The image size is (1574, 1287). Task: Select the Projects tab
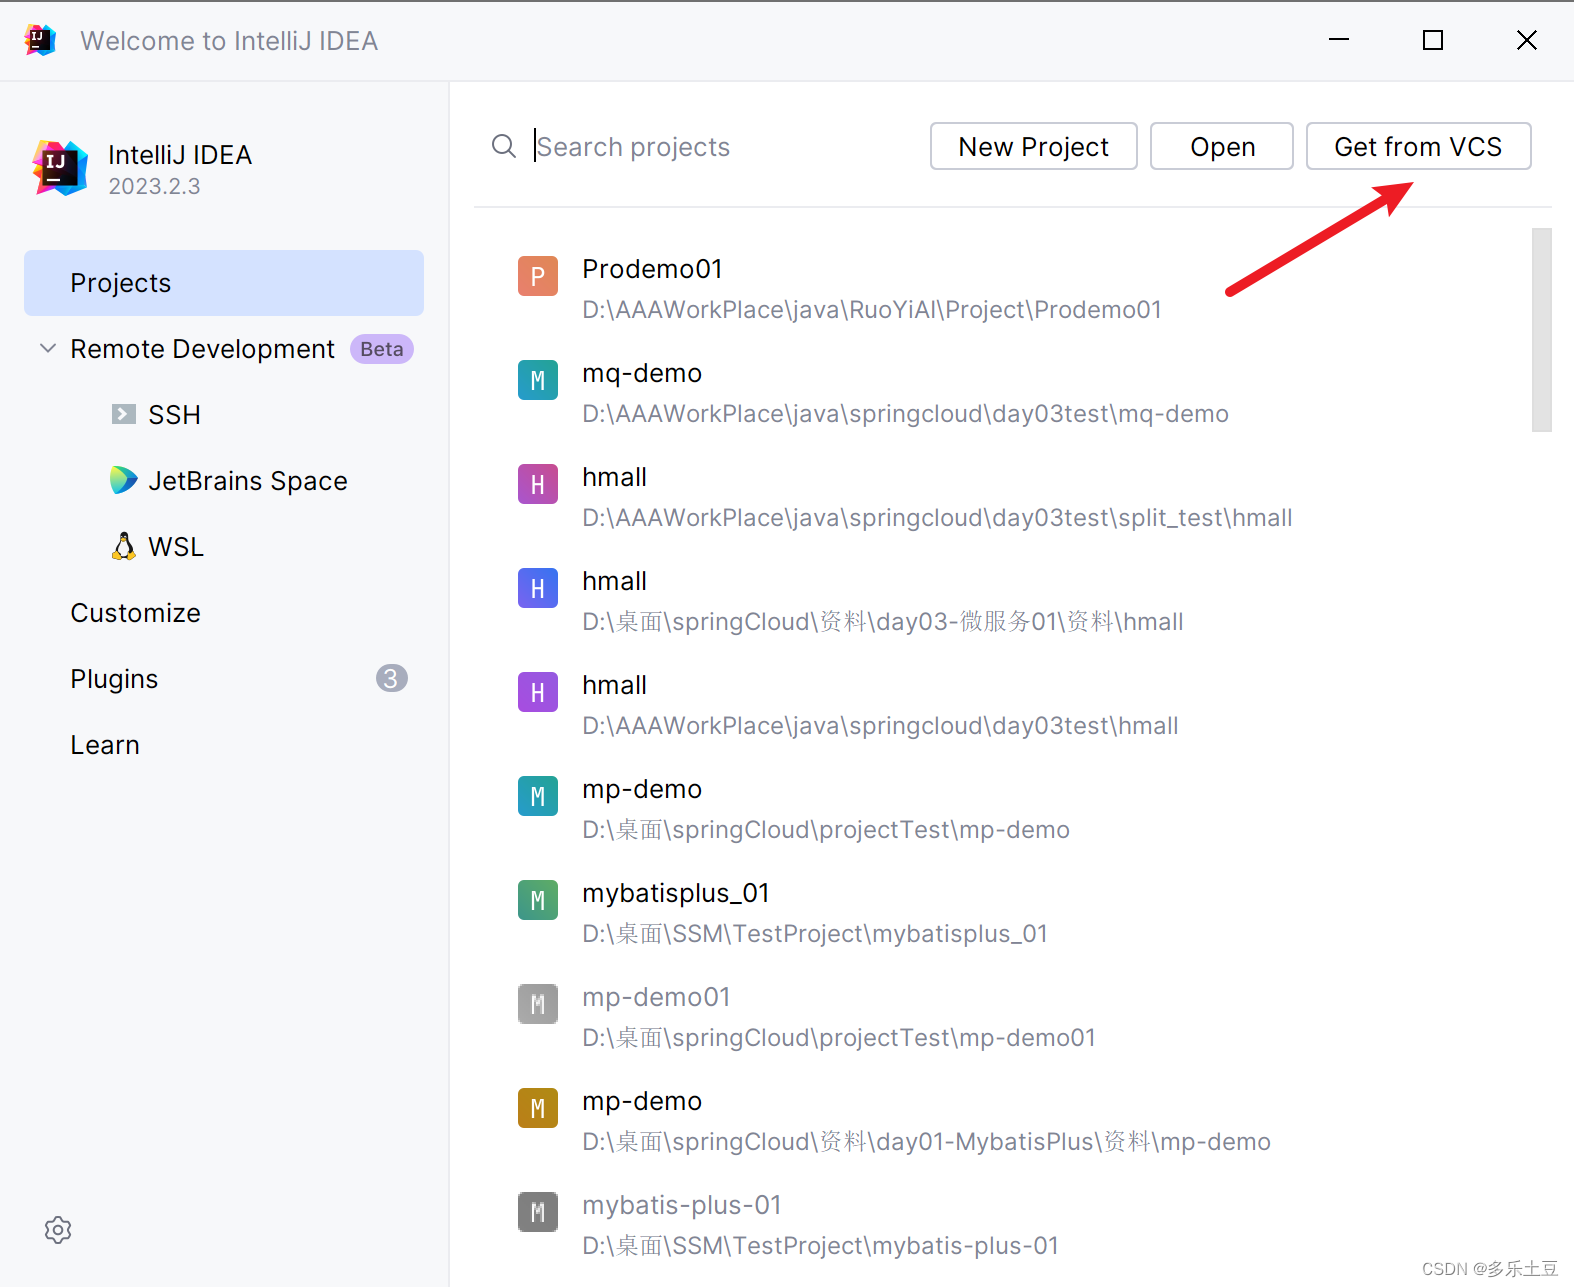[224, 283]
